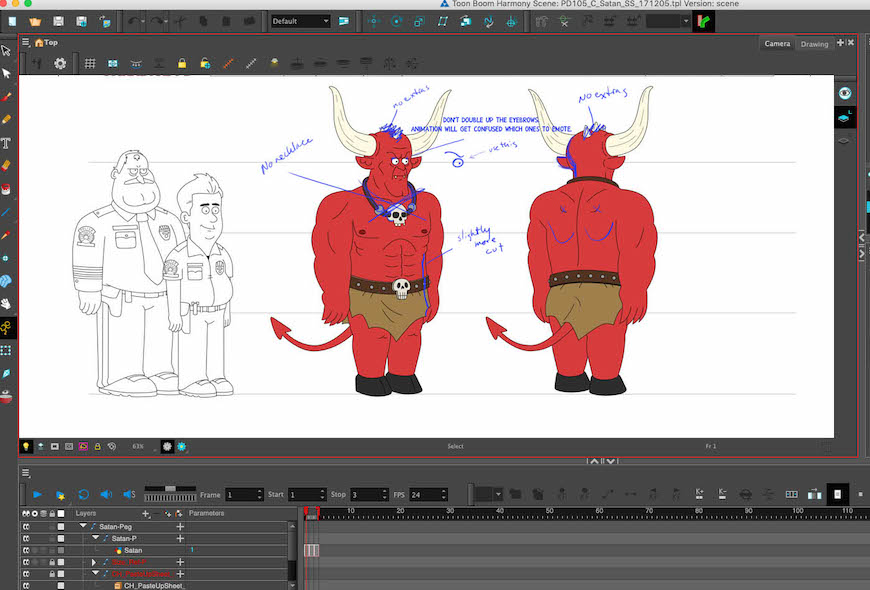Select the Brush tool in left toolbar
Image resolution: width=870 pixels, height=590 pixels.
[x=6, y=97]
